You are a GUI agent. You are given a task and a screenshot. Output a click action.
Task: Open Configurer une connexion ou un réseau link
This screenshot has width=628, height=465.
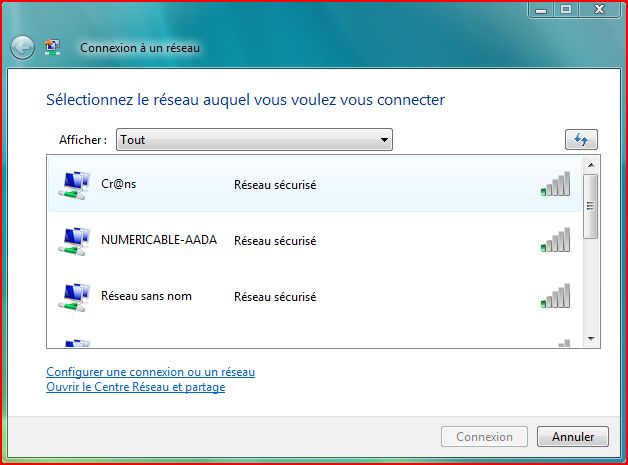pos(151,372)
